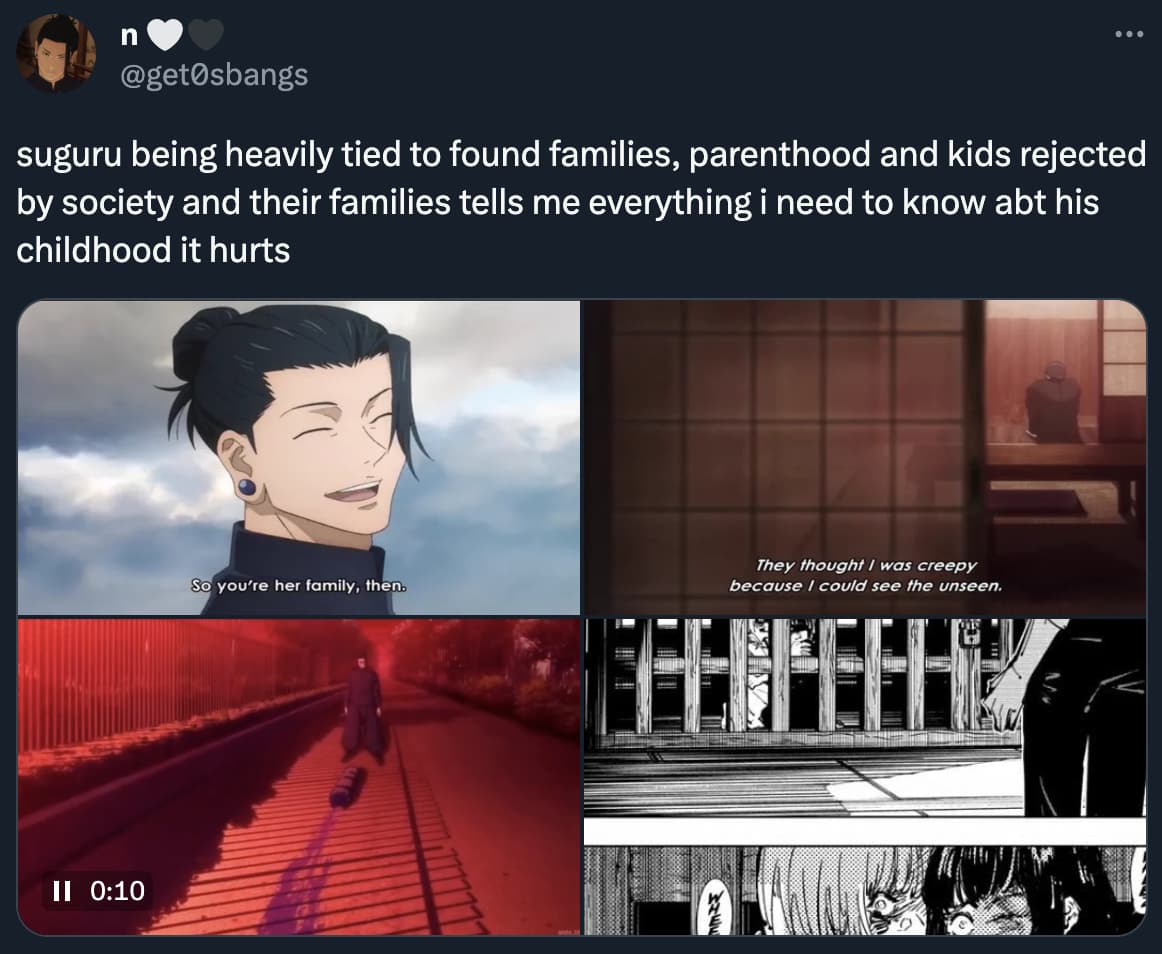Click the character sitting at the table
Viewport: 1162px width, 954px height.
1053,404
